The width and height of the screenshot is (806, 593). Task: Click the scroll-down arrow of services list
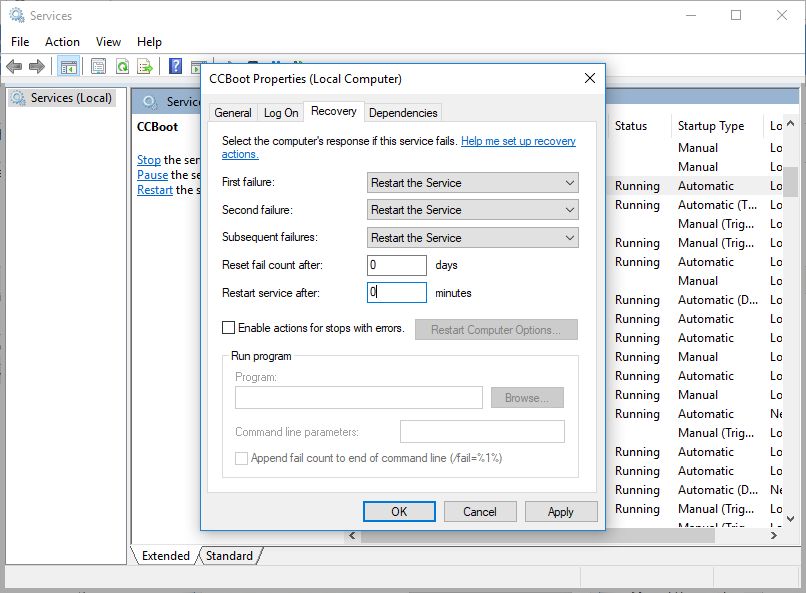pos(790,518)
